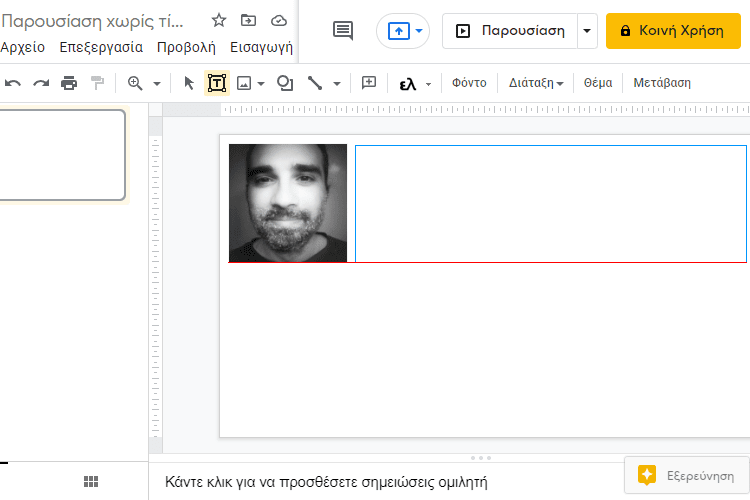Image resolution: width=750 pixels, height=500 pixels.
Task: Click the zoom magnifier icon
Action: pos(135,83)
